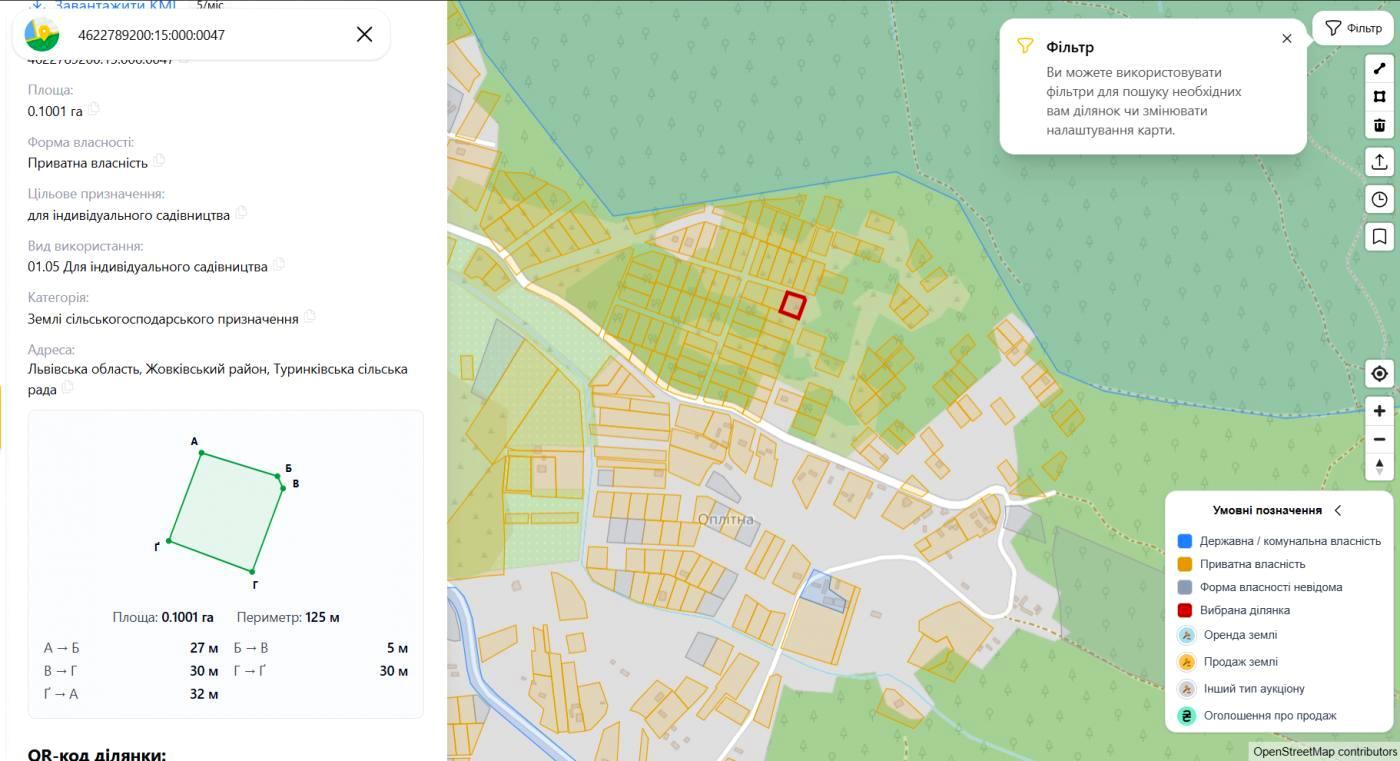Open the history clock icon
This screenshot has height=761, width=1400.
point(1379,199)
